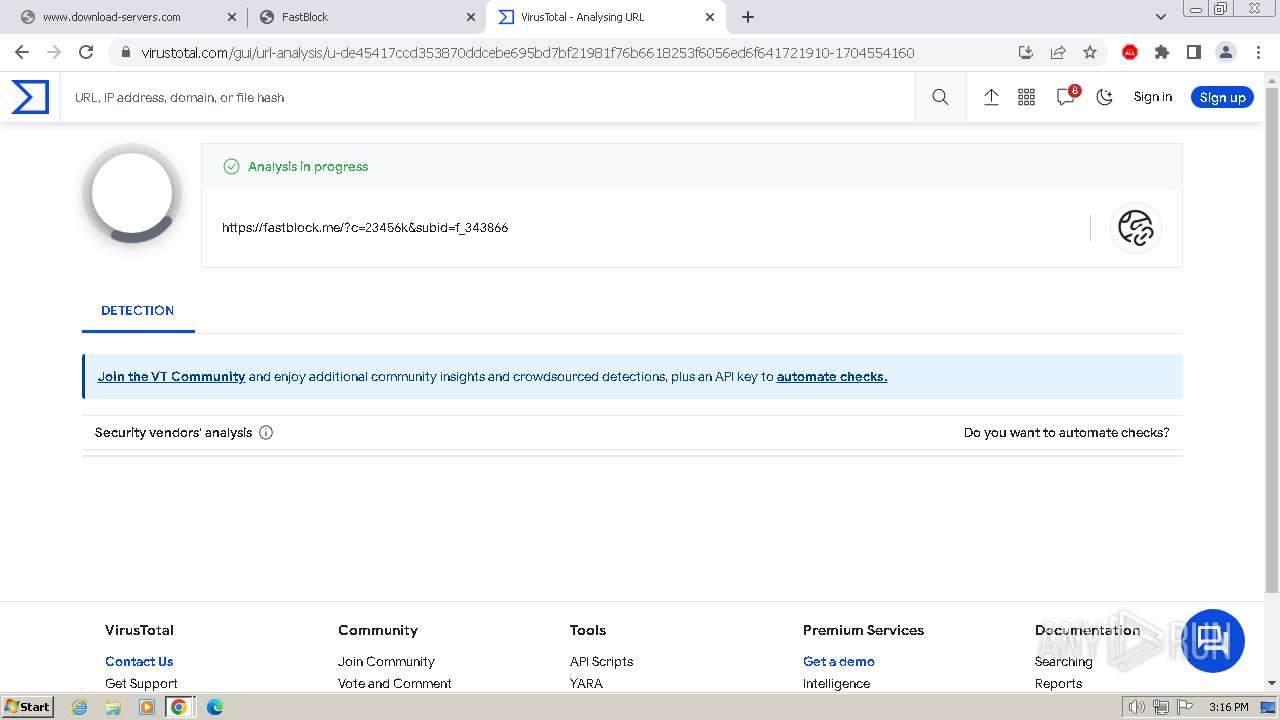
Task: Click the upload file arrow icon
Action: (x=991, y=97)
